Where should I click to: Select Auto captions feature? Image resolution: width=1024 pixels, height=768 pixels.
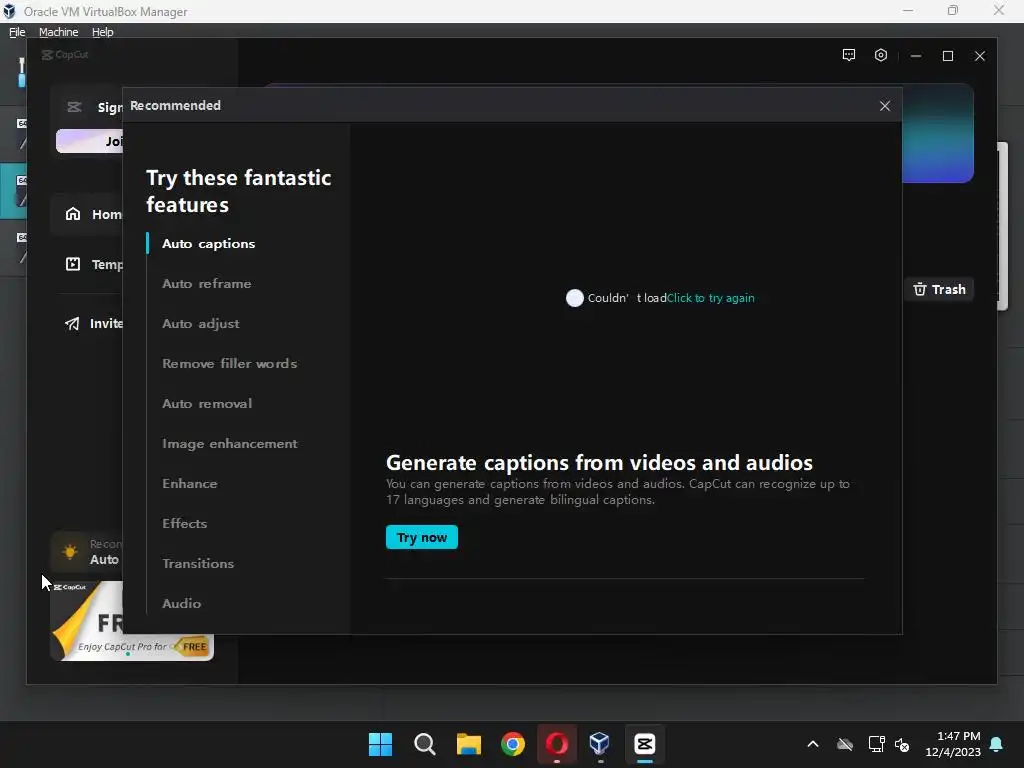point(208,244)
